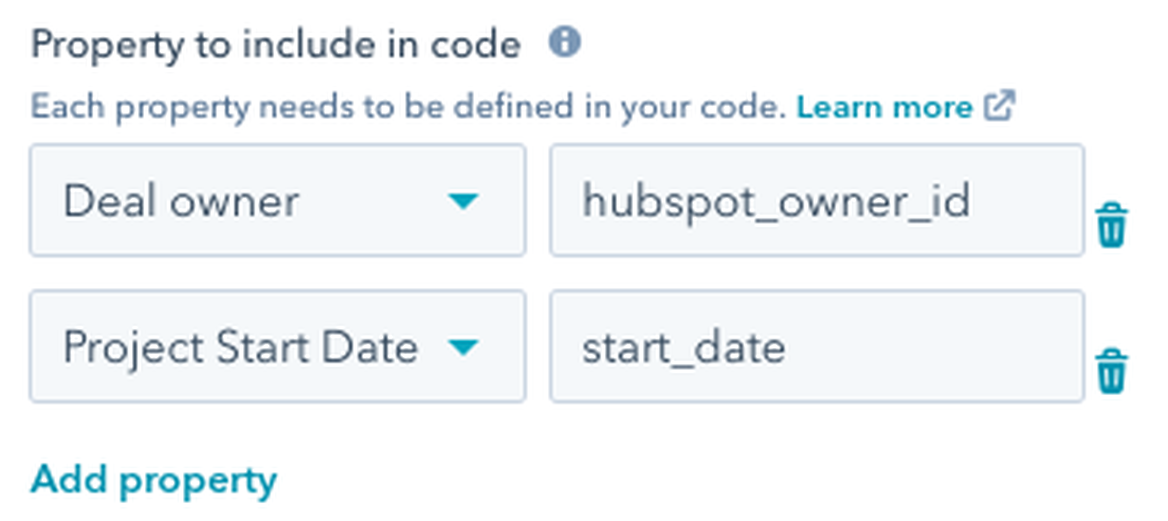Click the trash icon next to hubspot_owner_id

click(1112, 224)
